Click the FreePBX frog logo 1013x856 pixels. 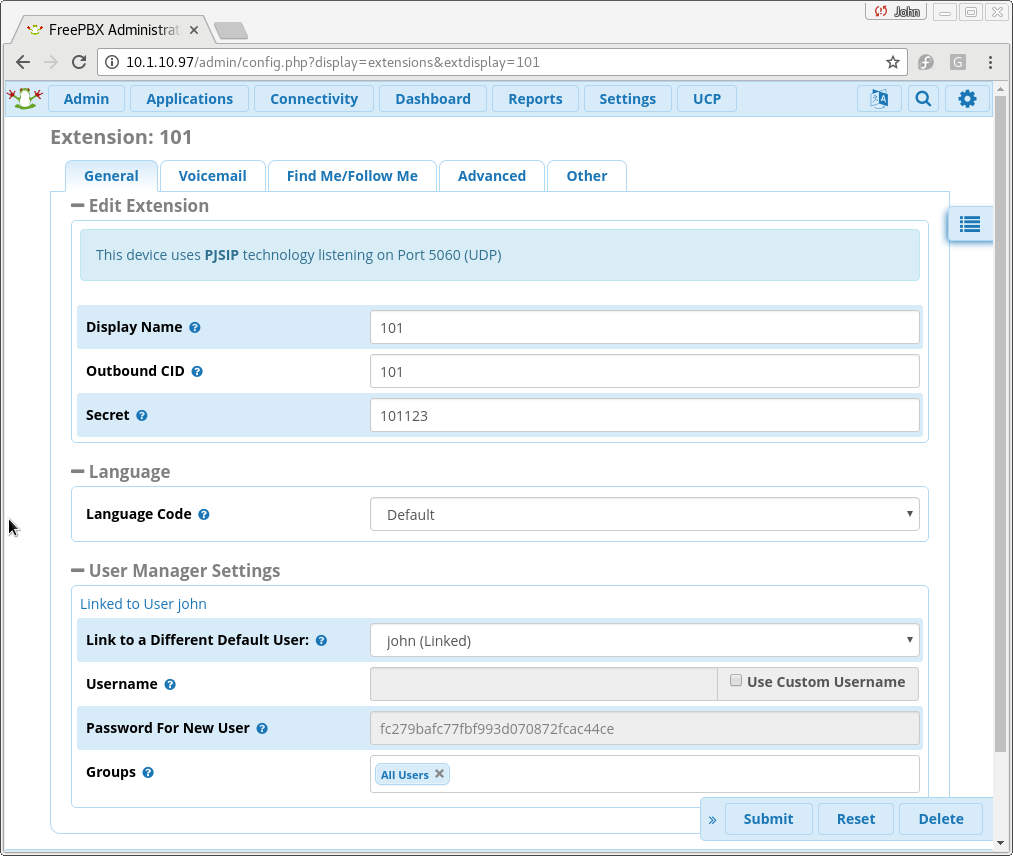24,98
